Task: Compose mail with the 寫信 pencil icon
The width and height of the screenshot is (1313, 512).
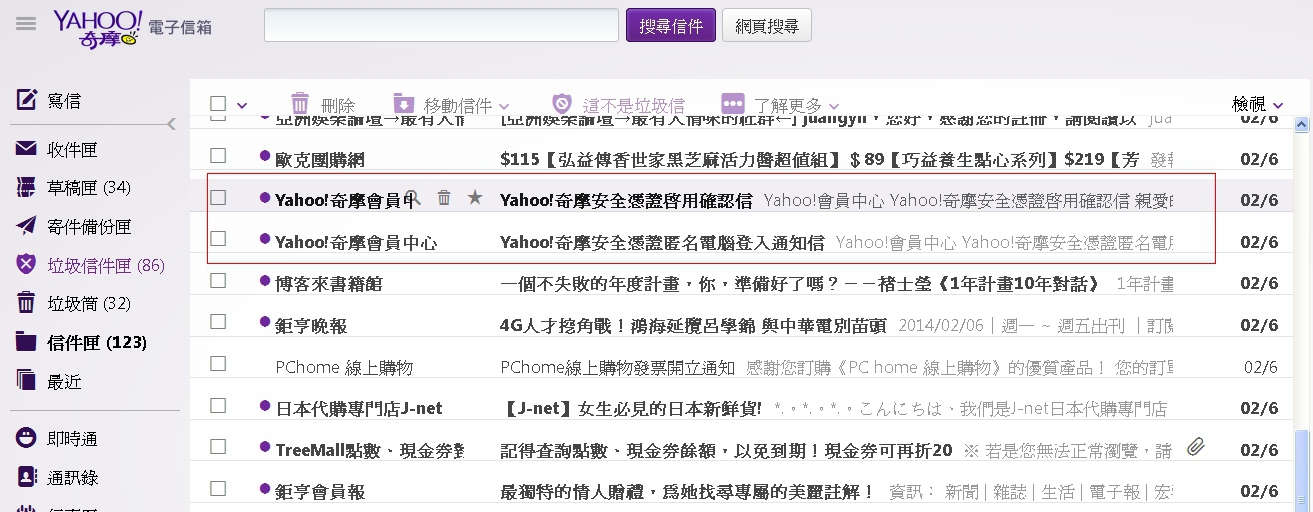Action: tap(27, 100)
